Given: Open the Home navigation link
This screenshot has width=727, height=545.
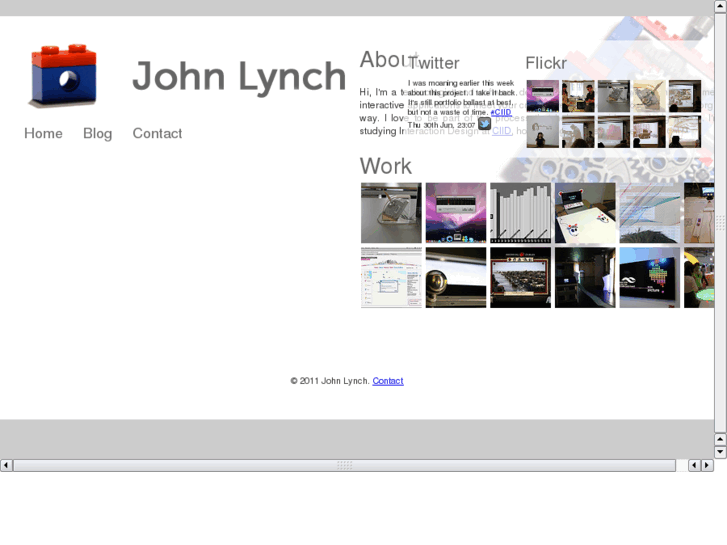Looking at the screenshot, I should 43,134.
